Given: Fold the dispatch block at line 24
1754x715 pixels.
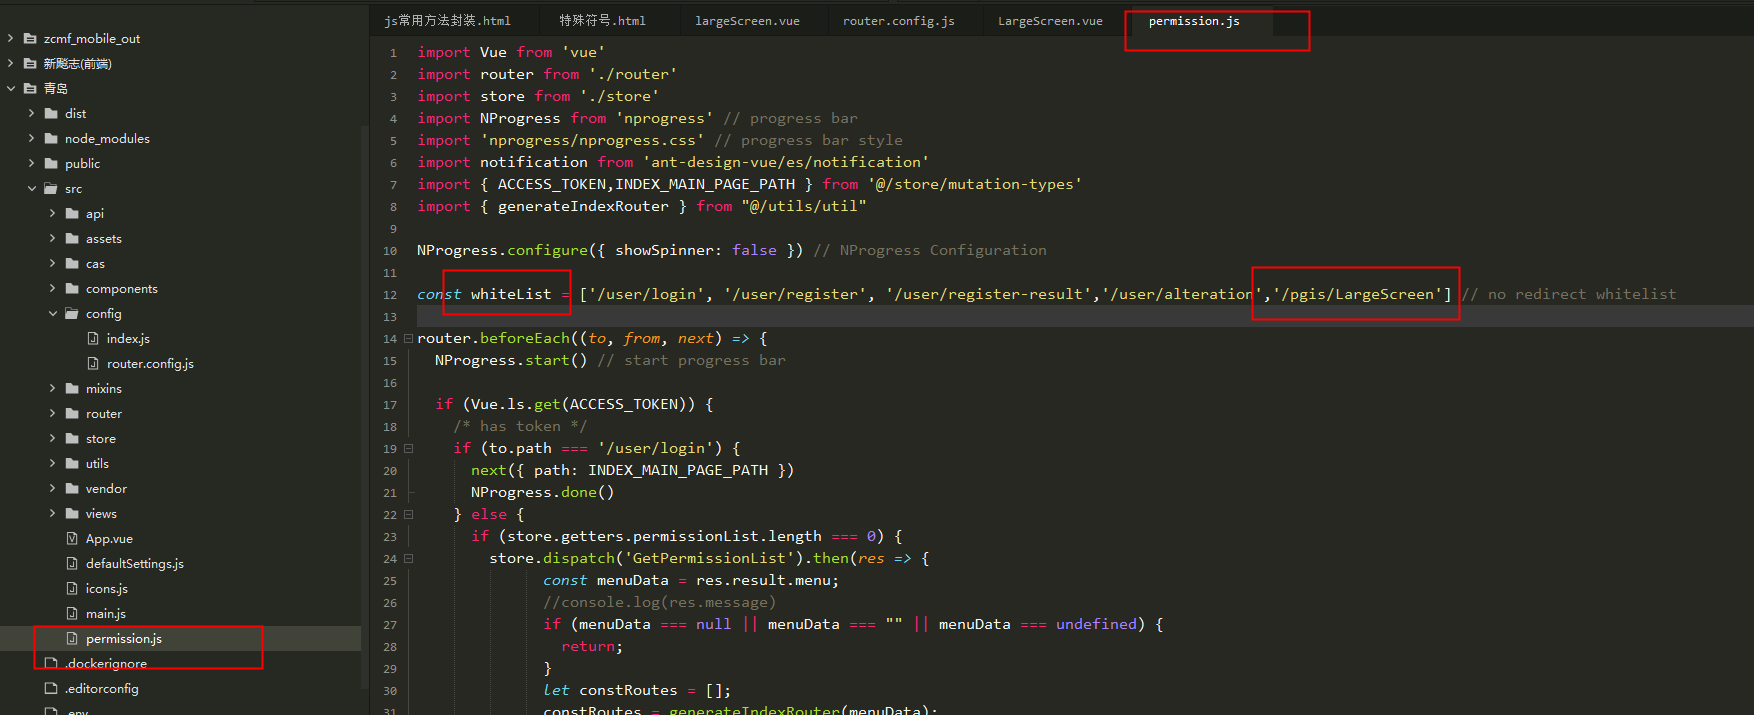Looking at the screenshot, I should [408, 558].
